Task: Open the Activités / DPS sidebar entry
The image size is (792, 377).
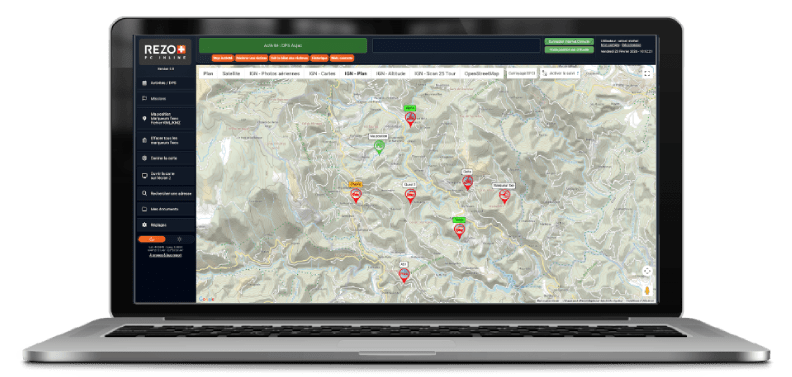Action: [x=165, y=83]
